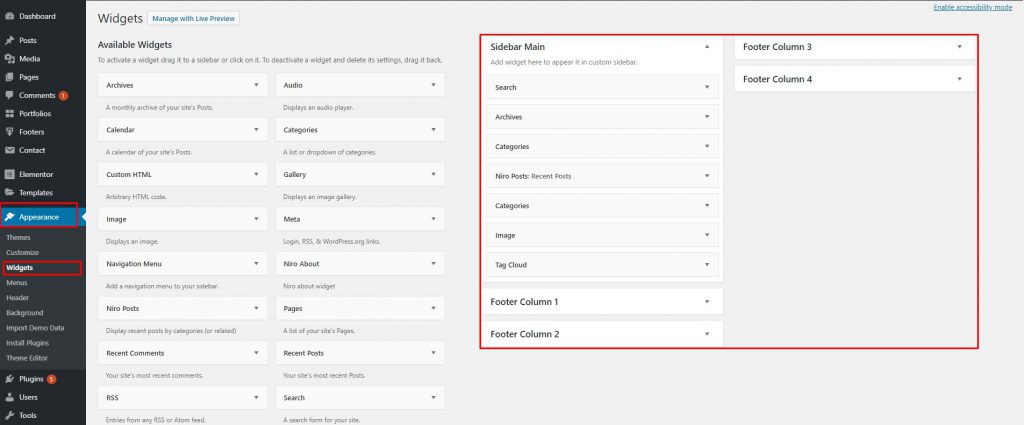Screen dimensions: 1024x425
Task: Click the Appearance paintbrush icon
Action: pos(9,217)
